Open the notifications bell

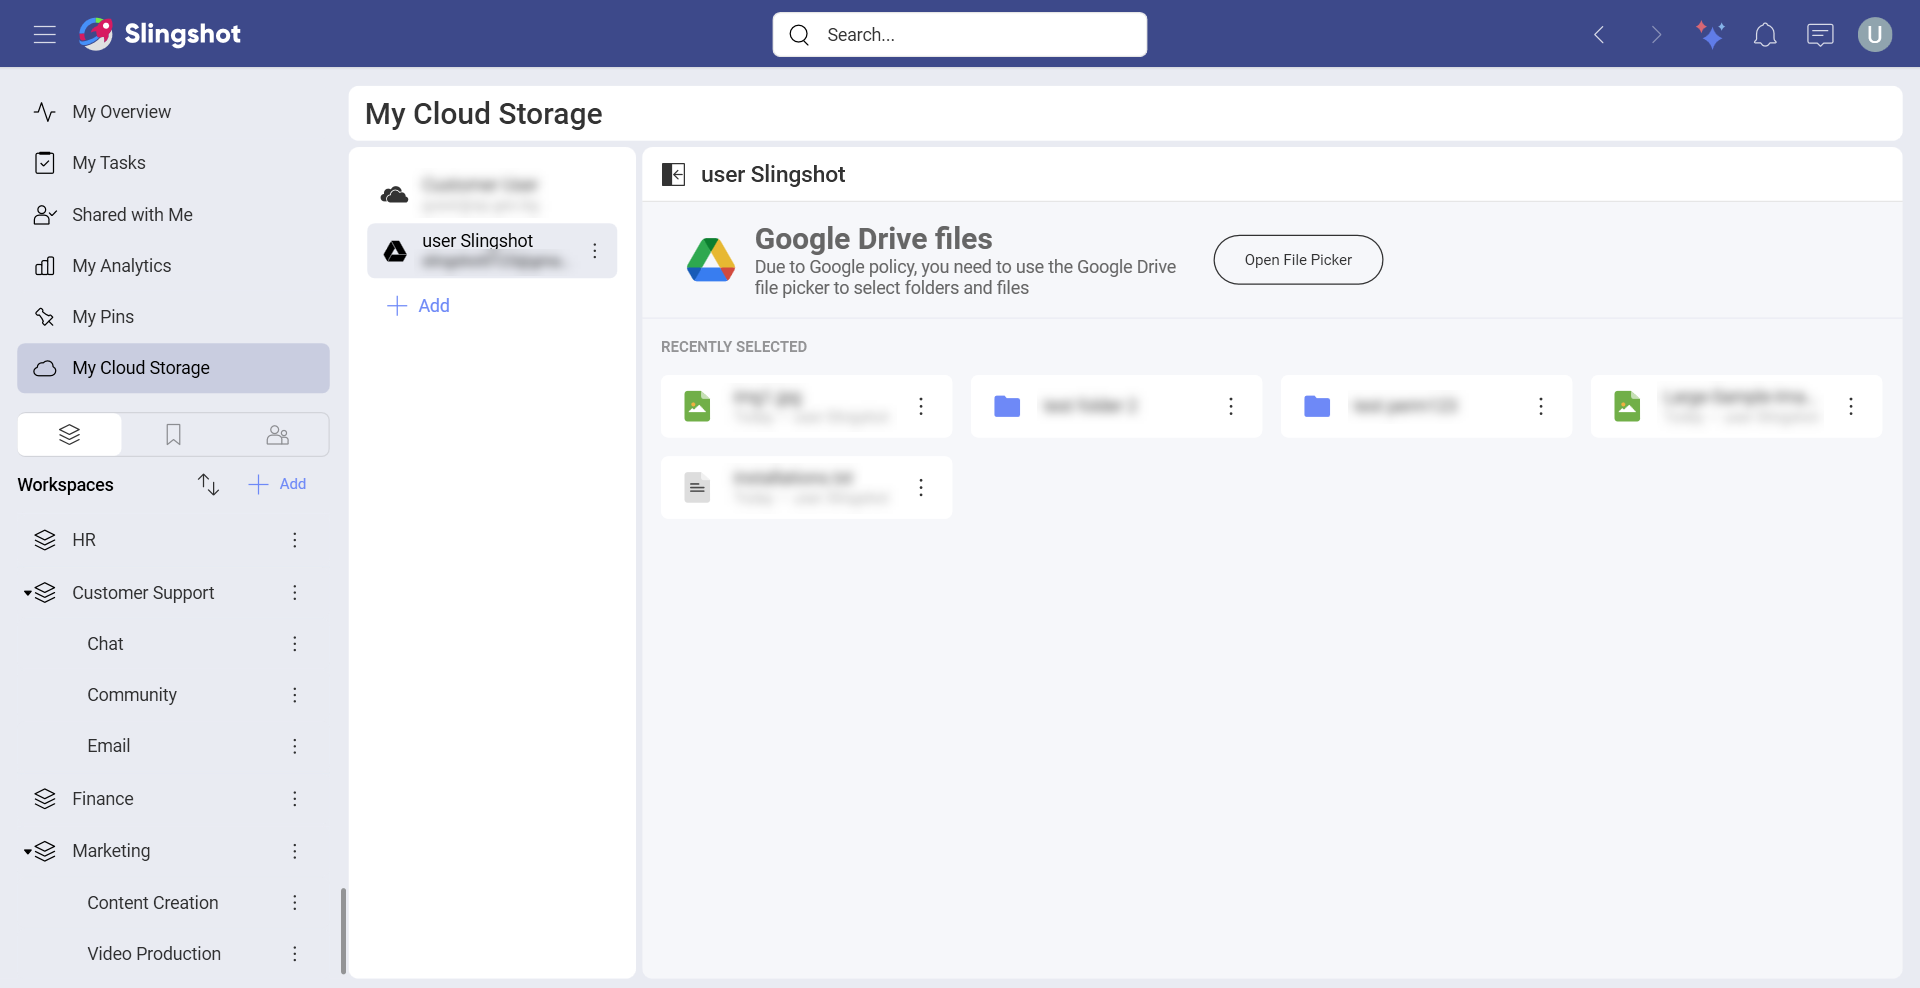coord(1765,34)
